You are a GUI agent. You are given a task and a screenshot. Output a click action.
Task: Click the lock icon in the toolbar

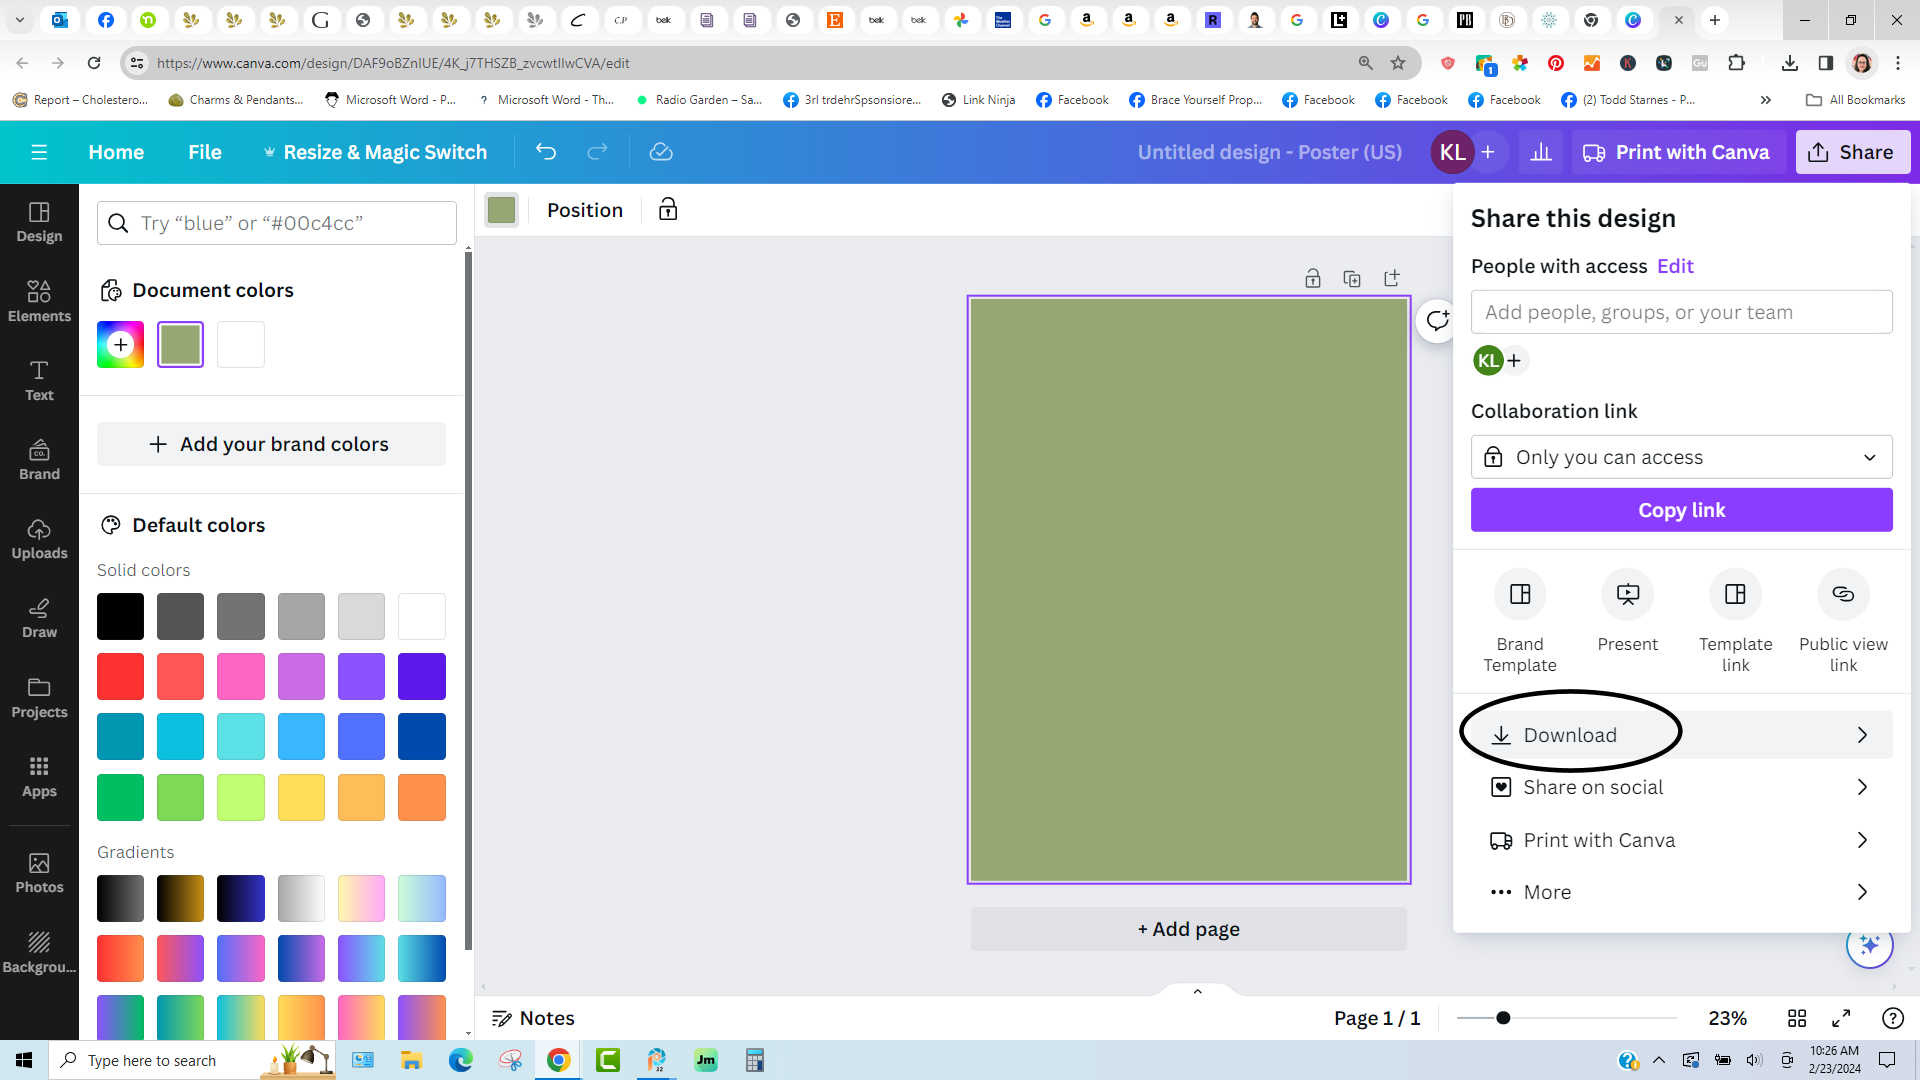[x=668, y=210]
